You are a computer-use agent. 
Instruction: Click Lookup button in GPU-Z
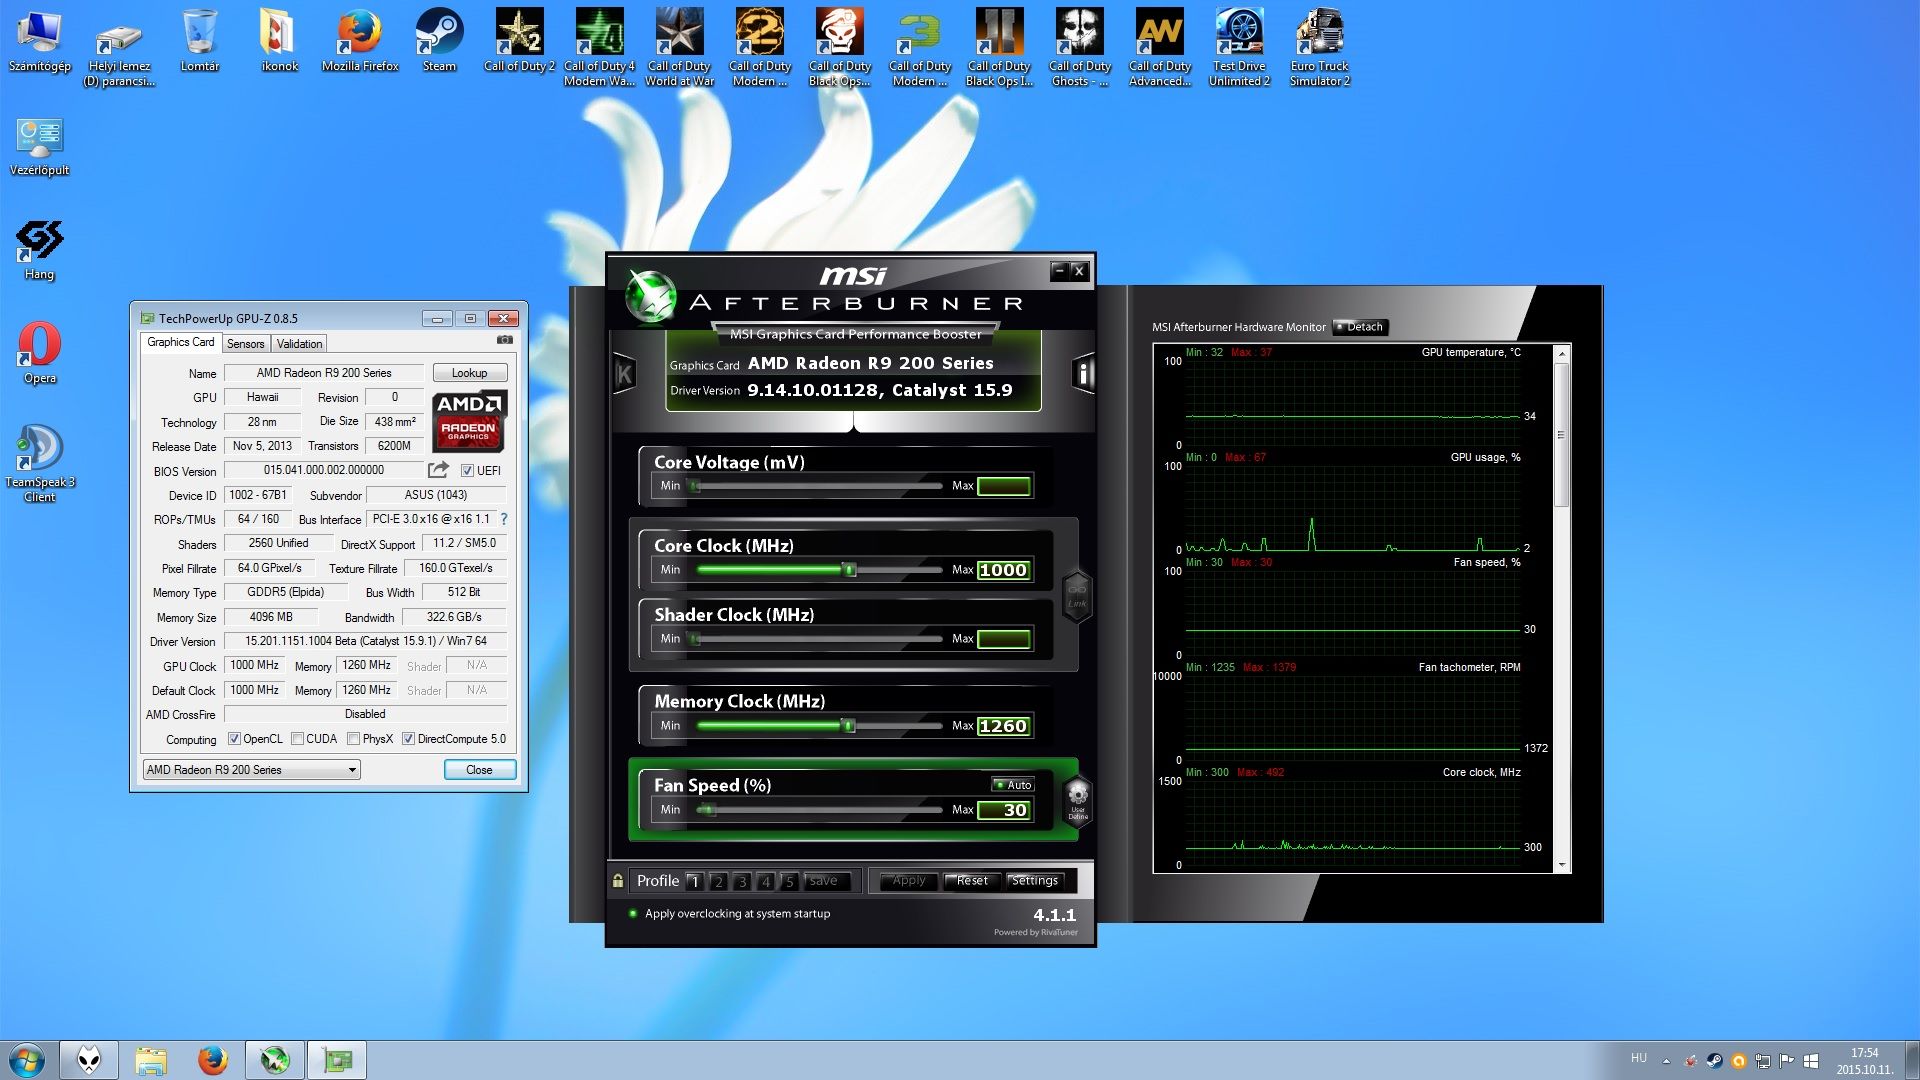click(x=470, y=373)
